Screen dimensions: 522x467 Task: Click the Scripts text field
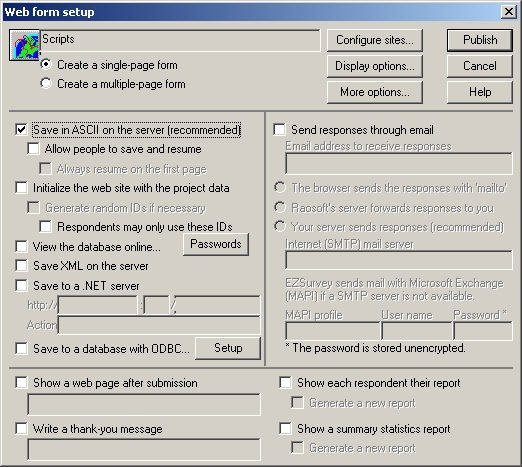tap(180, 40)
